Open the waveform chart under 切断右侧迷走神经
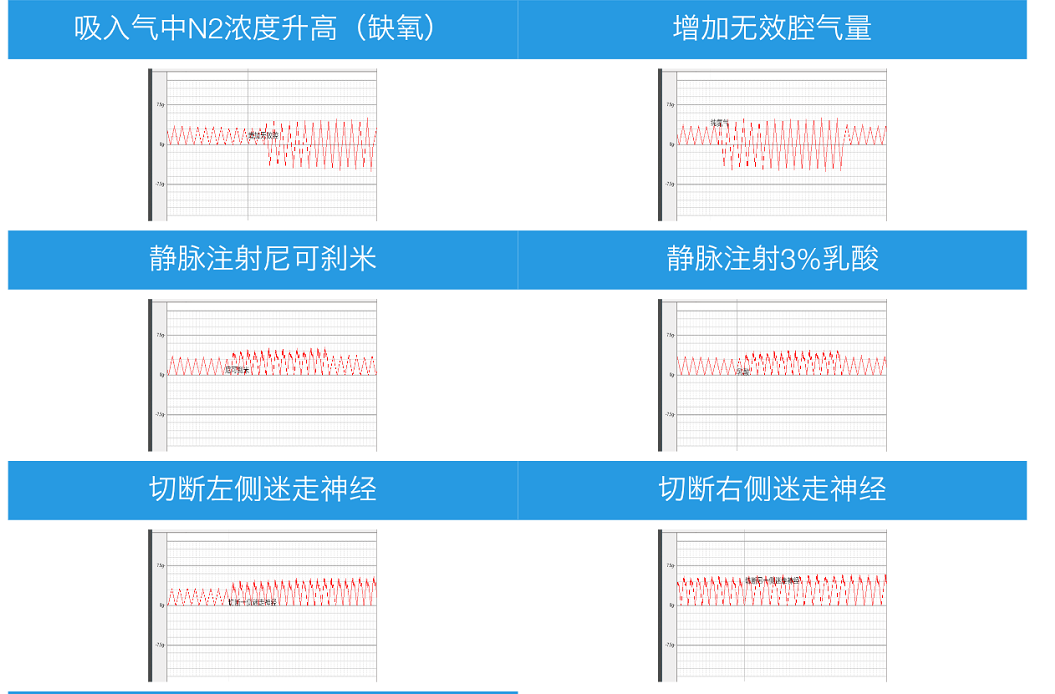 click(x=772, y=606)
